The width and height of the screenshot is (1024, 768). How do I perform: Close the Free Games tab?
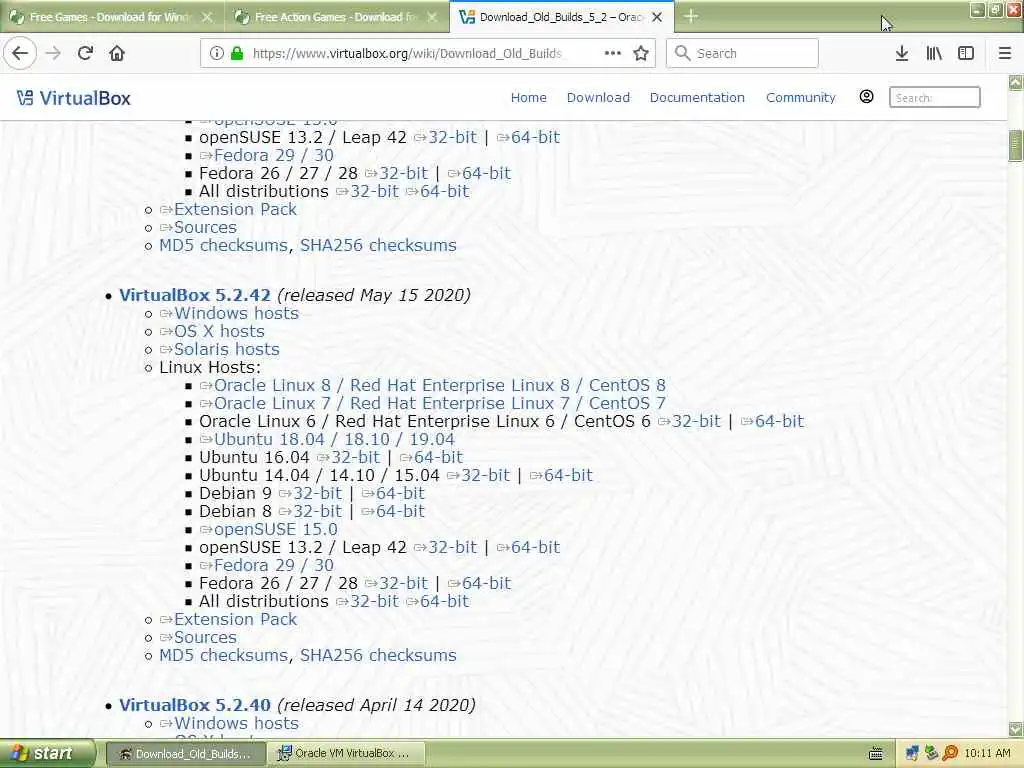[x=207, y=17]
